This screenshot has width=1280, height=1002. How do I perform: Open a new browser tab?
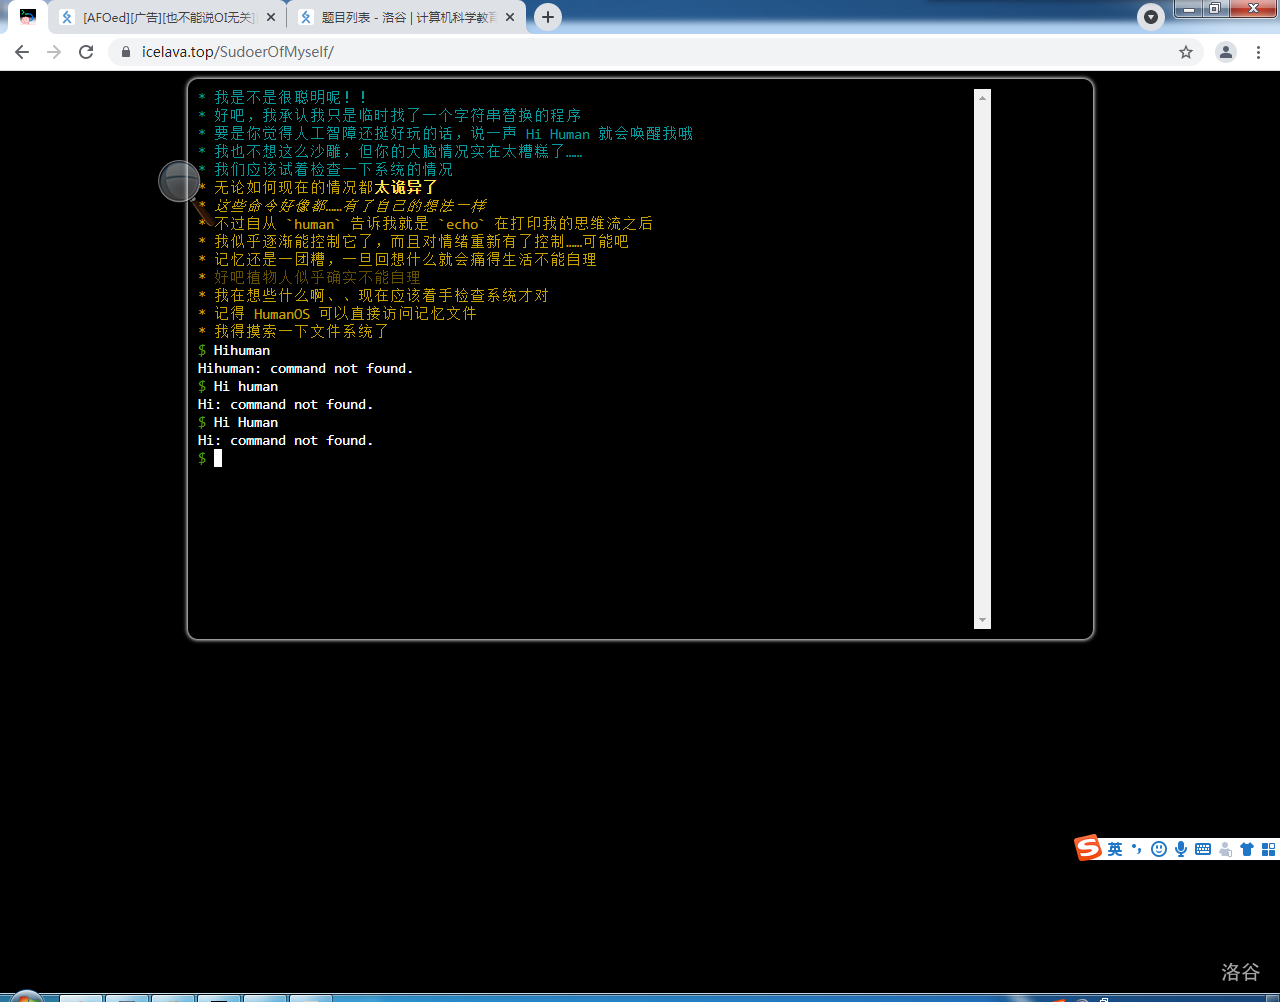pos(548,17)
